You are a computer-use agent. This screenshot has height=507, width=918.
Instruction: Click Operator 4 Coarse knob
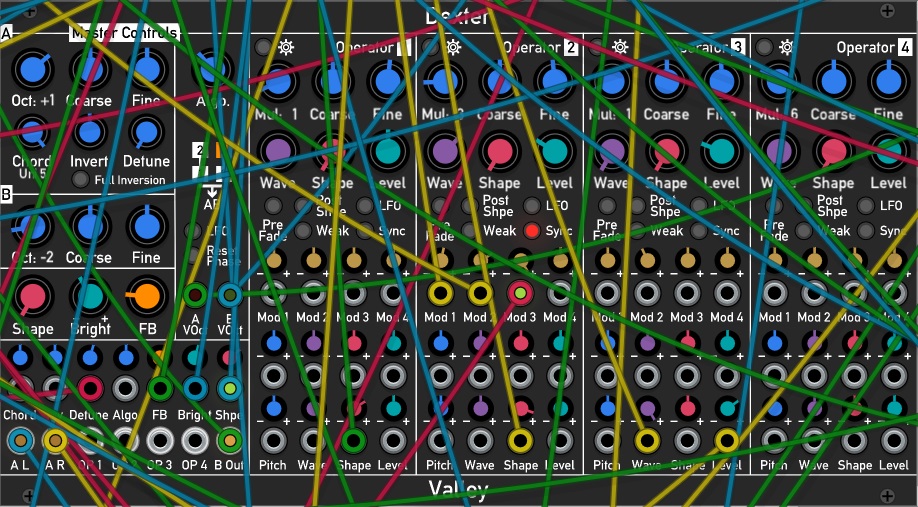tap(833, 80)
